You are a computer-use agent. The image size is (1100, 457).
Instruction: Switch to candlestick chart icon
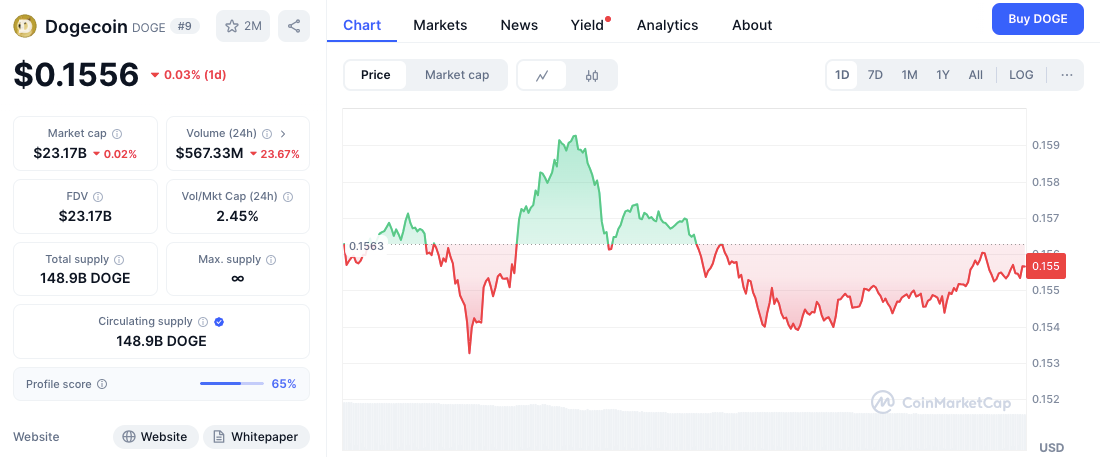click(592, 75)
